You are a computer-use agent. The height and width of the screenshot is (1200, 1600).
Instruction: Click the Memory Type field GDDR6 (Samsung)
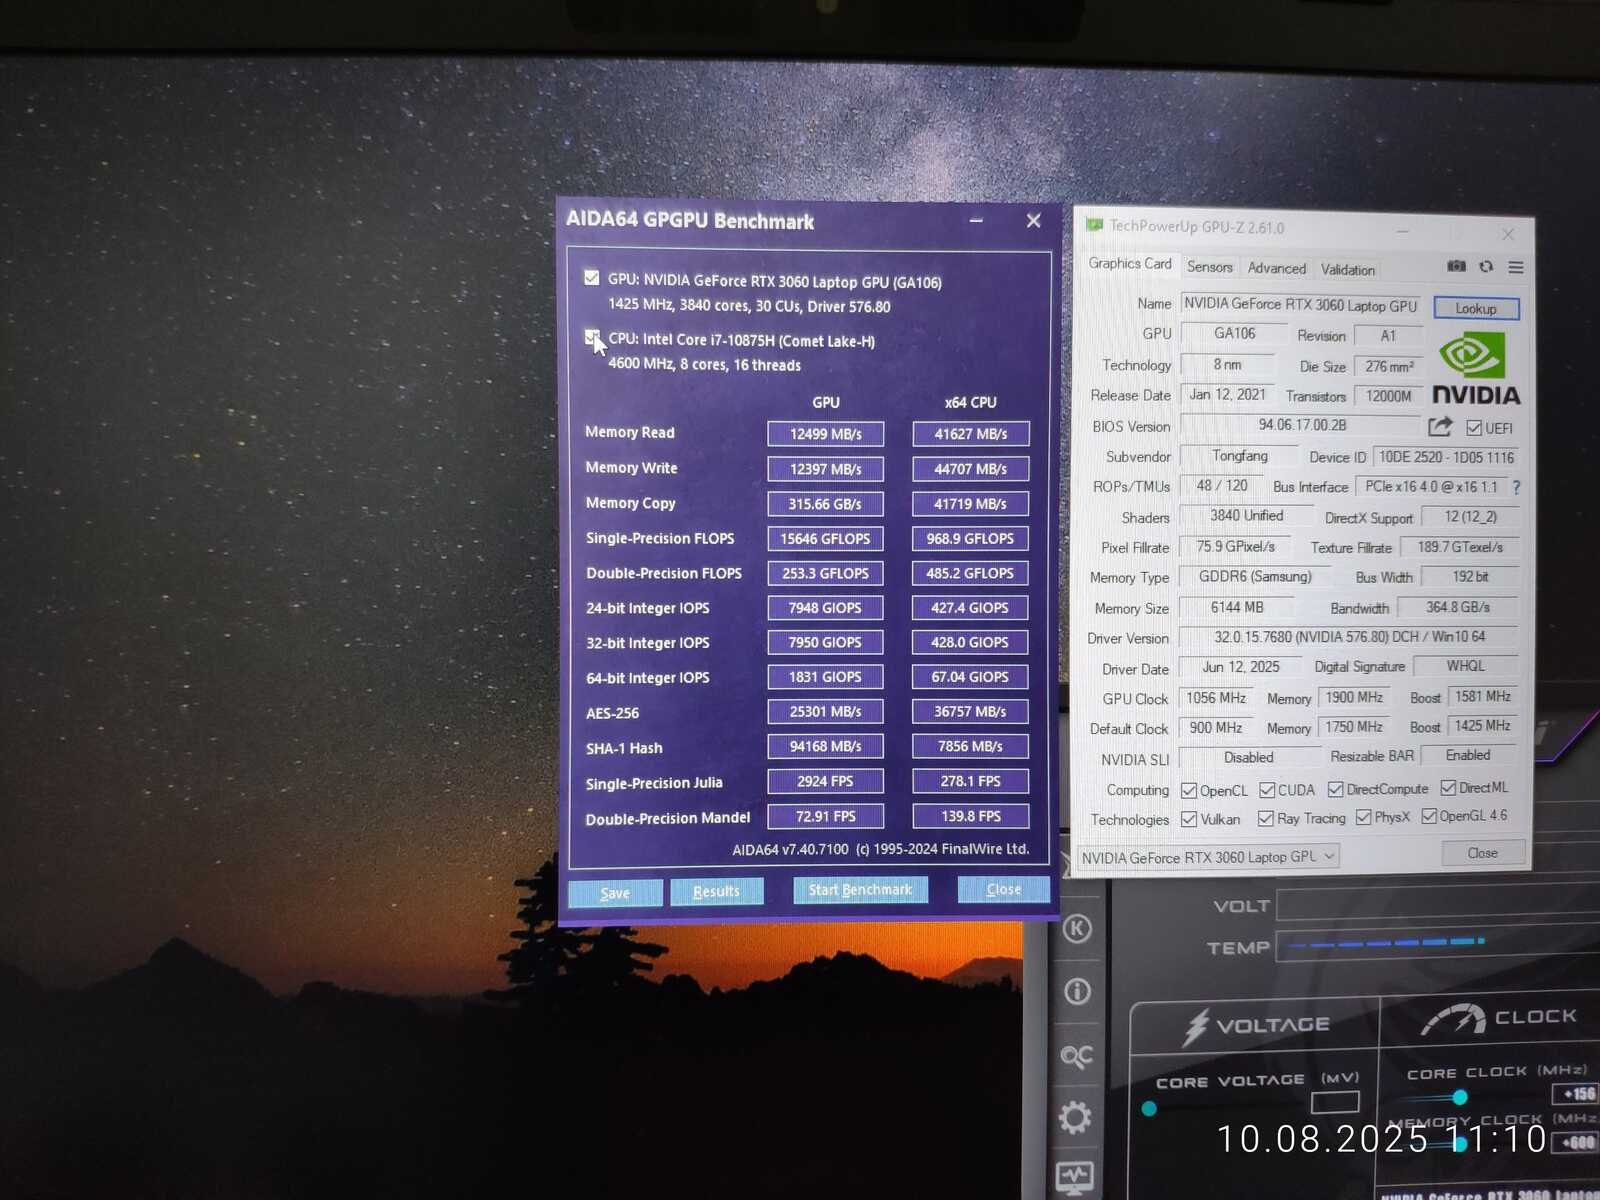[1255, 577]
